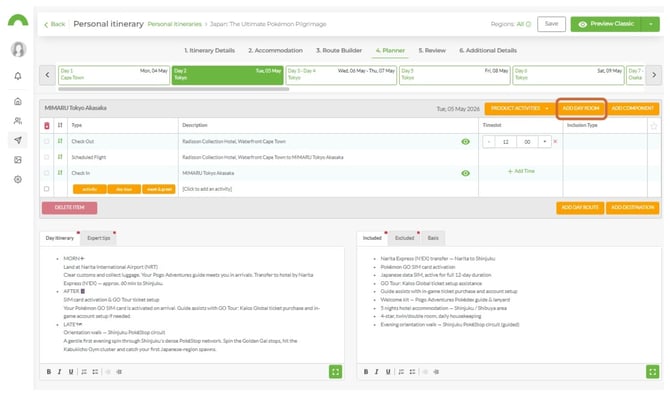
Task: Go to step 3. Route Builder
Action: (339, 50)
